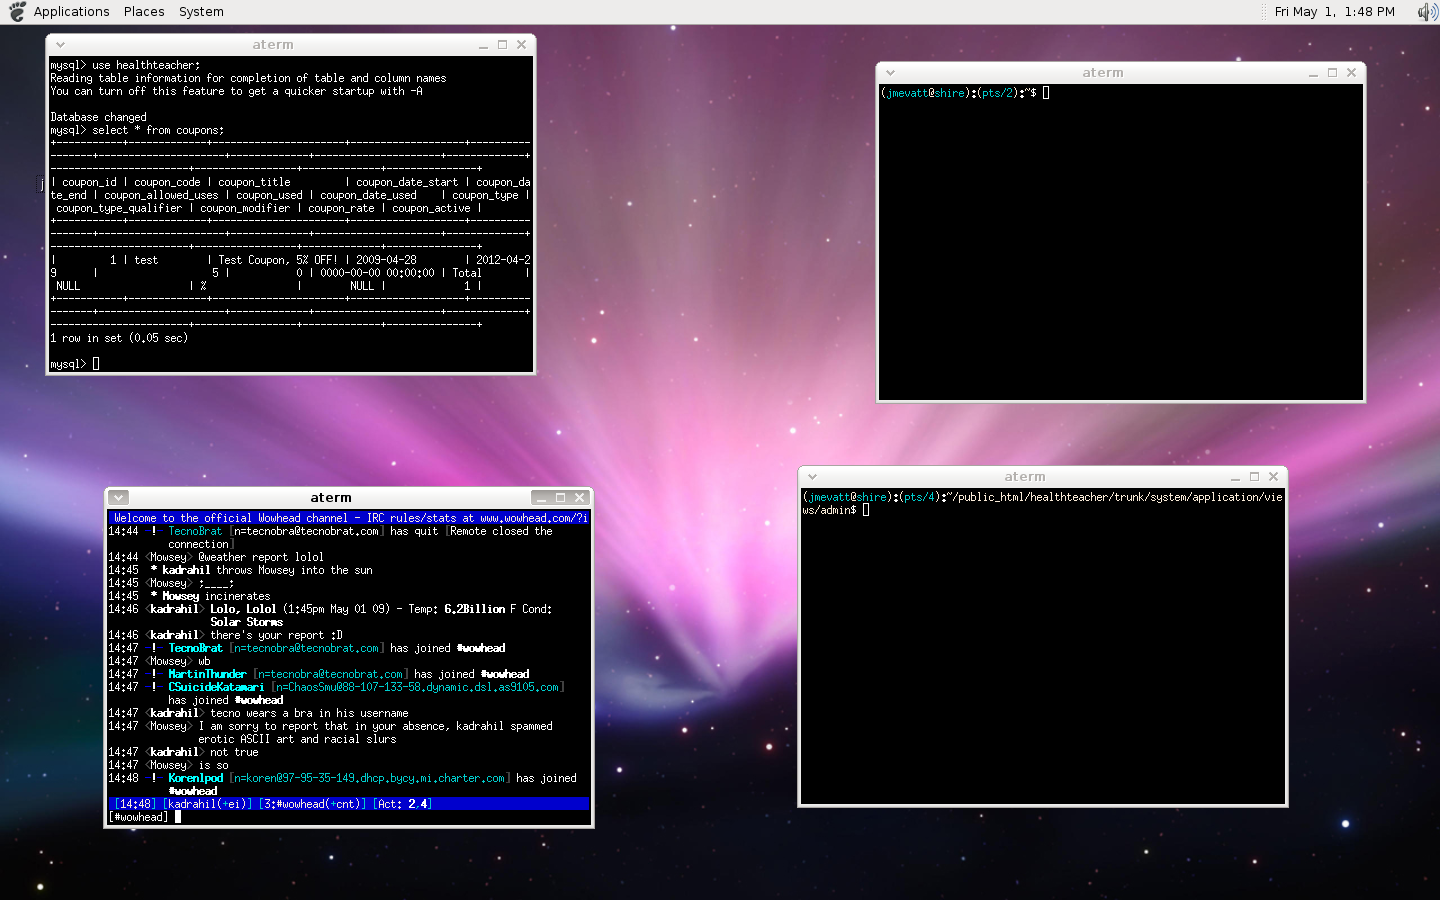
Task: Maximize the mysql terminal window
Action: click(x=502, y=45)
